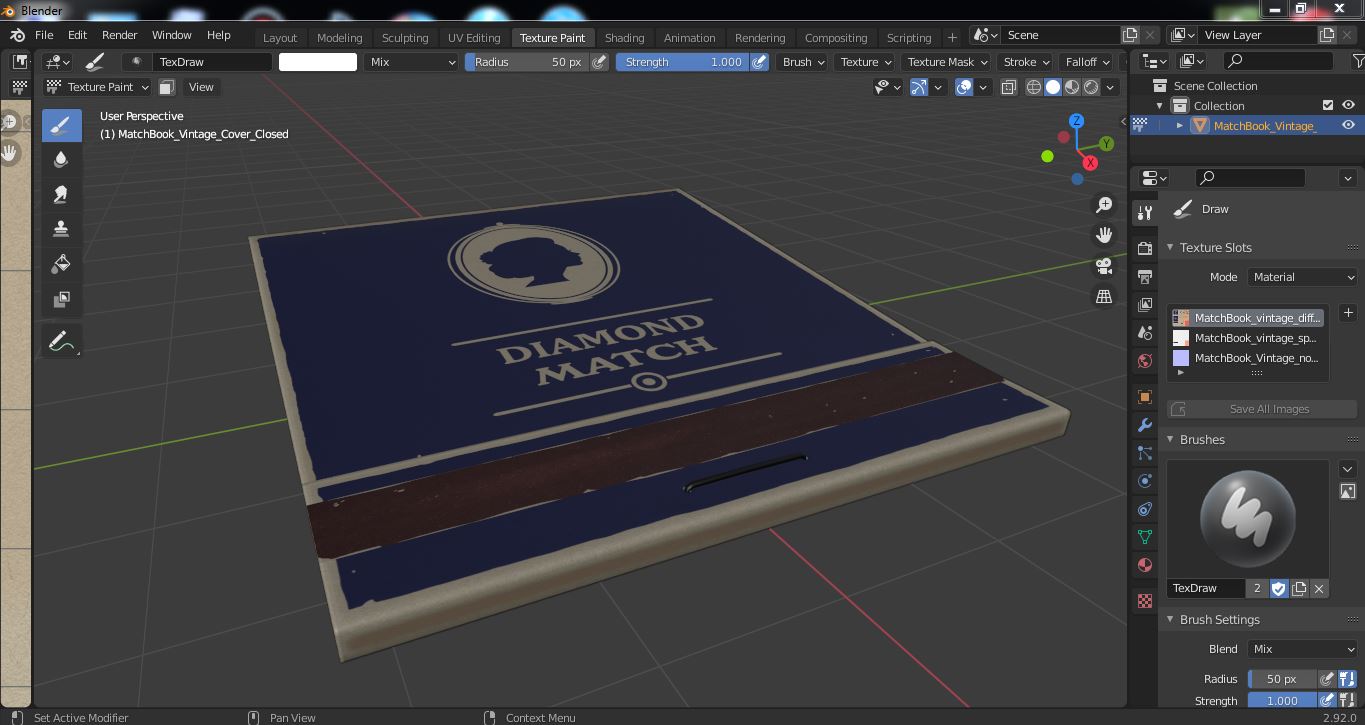1365x725 pixels.
Task: Open the Blend Mix dropdown in Brush Settings
Action: coord(1303,649)
